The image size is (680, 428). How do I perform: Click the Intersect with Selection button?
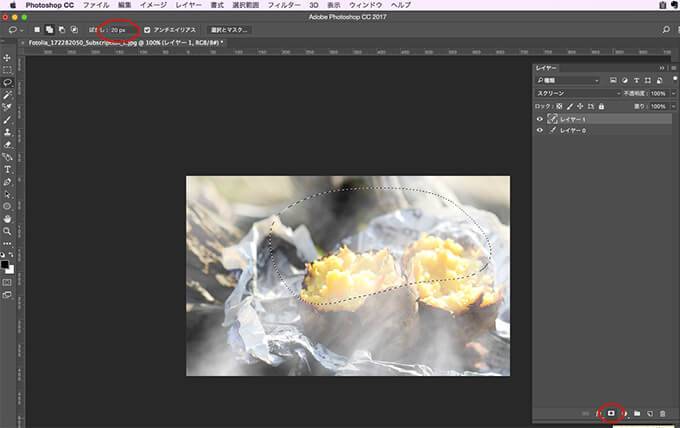tap(74, 30)
